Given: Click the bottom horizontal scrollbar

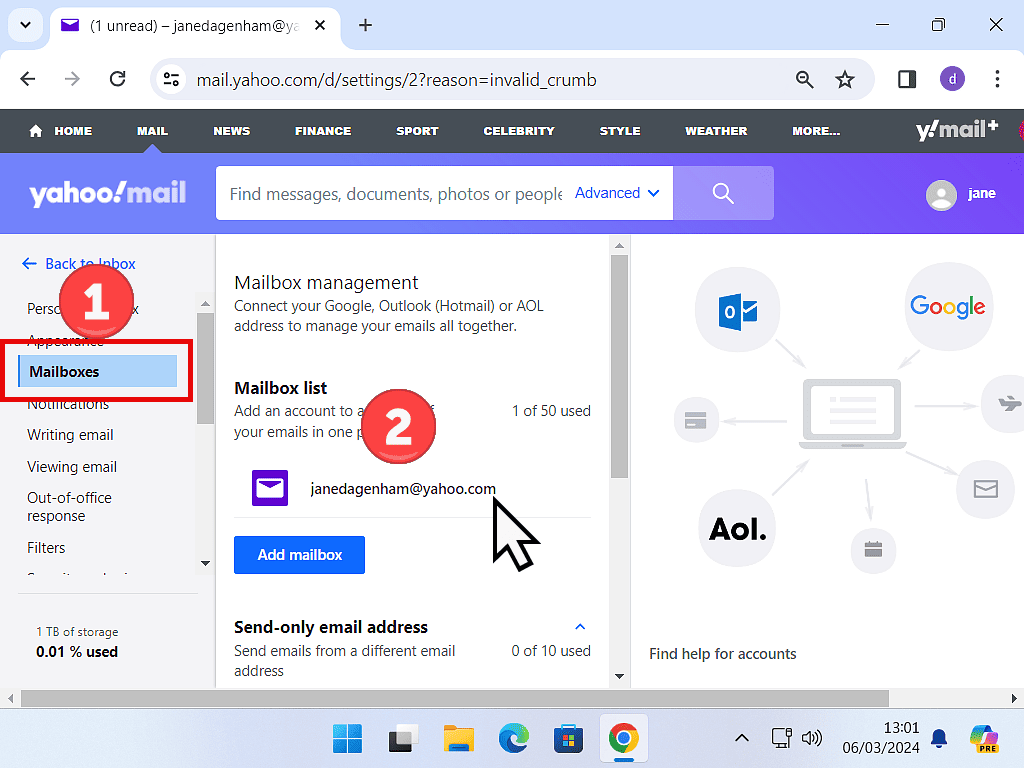Looking at the screenshot, I should click(450, 698).
